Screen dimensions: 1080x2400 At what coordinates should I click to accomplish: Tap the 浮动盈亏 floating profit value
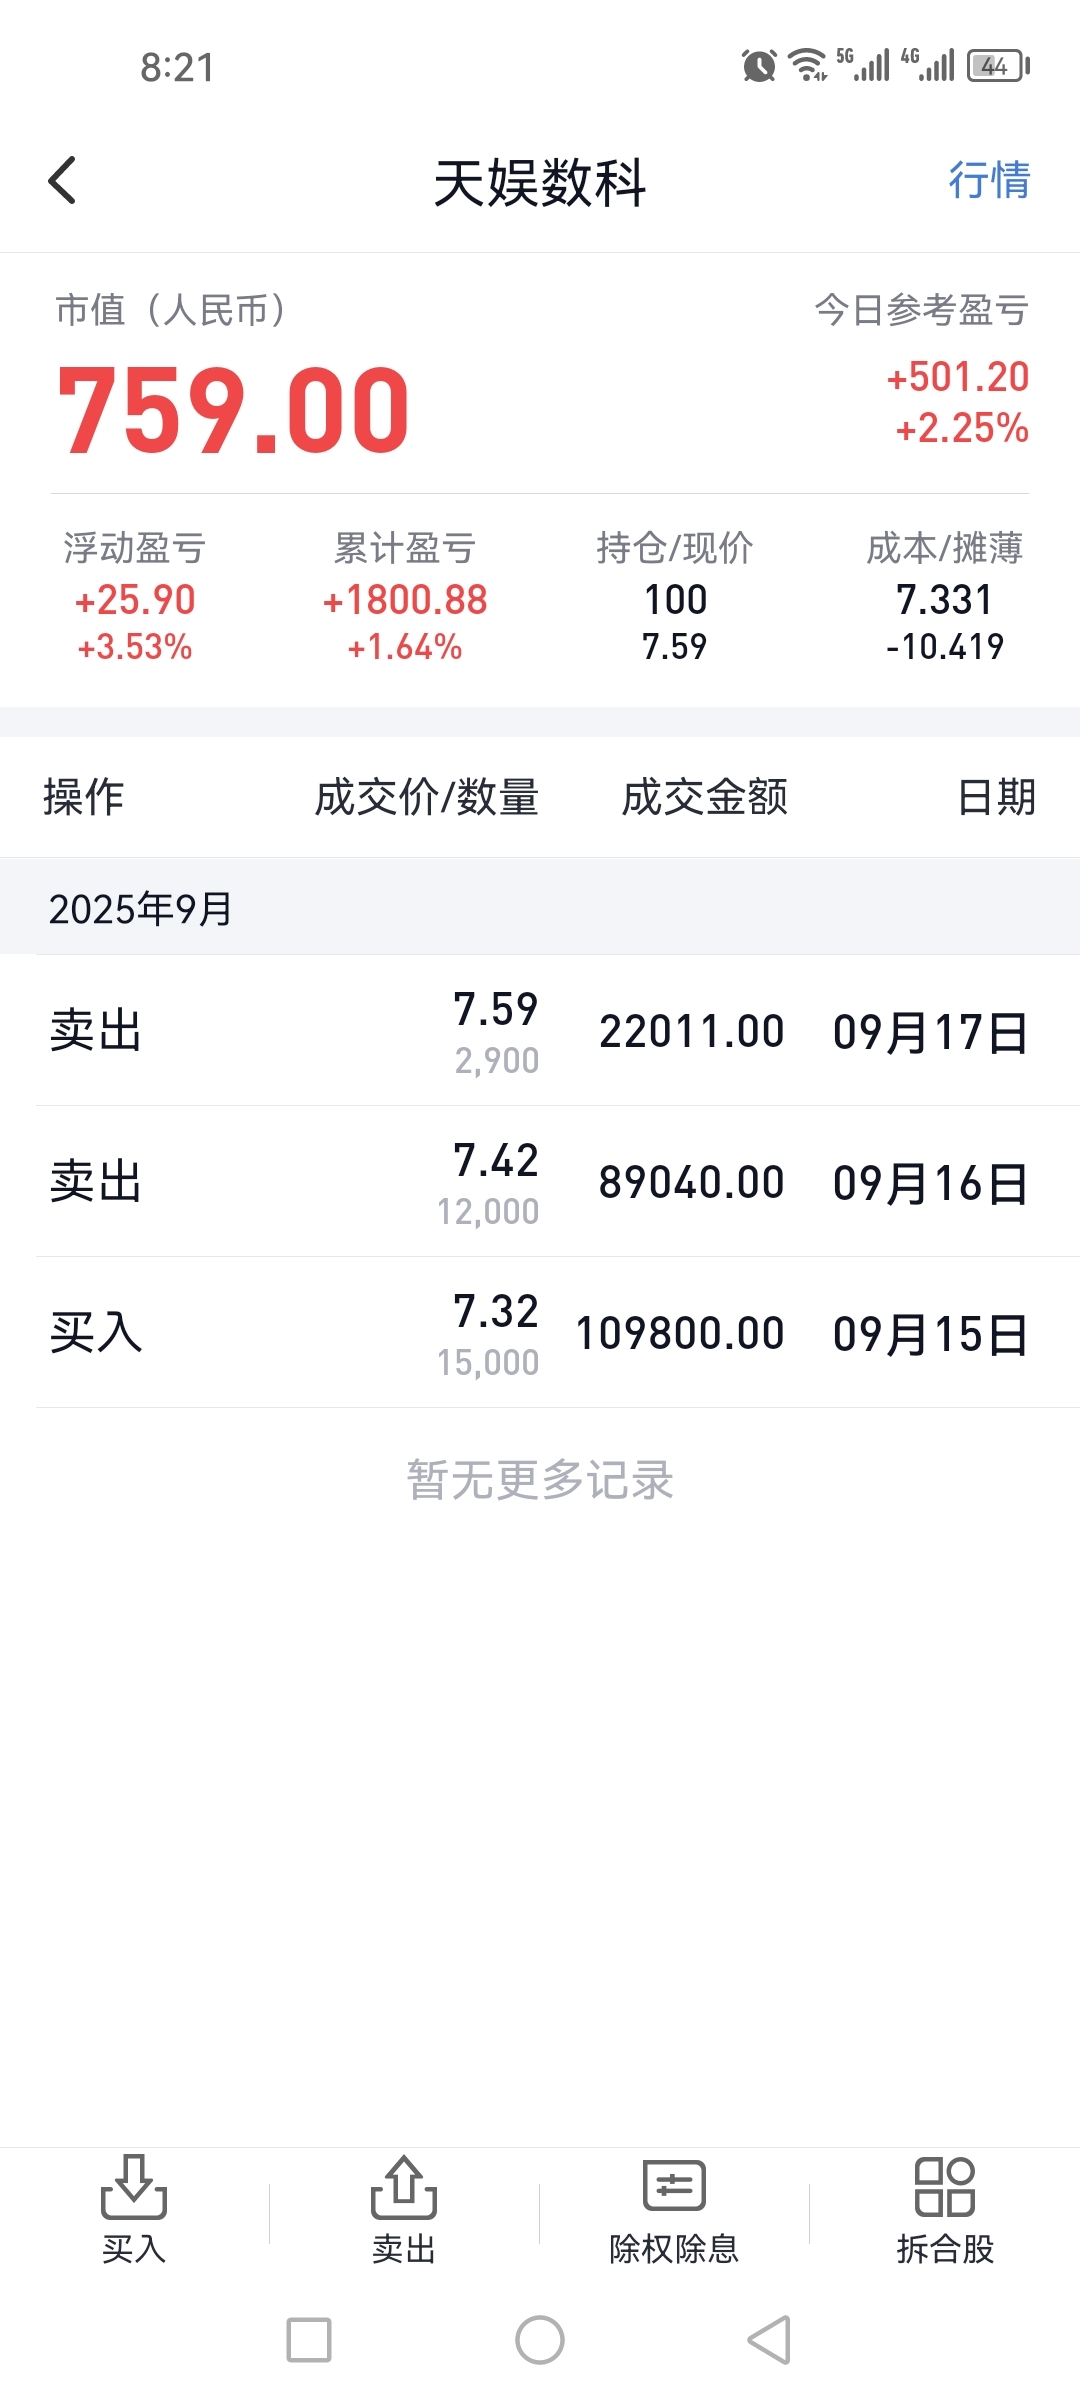coord(135,600)
